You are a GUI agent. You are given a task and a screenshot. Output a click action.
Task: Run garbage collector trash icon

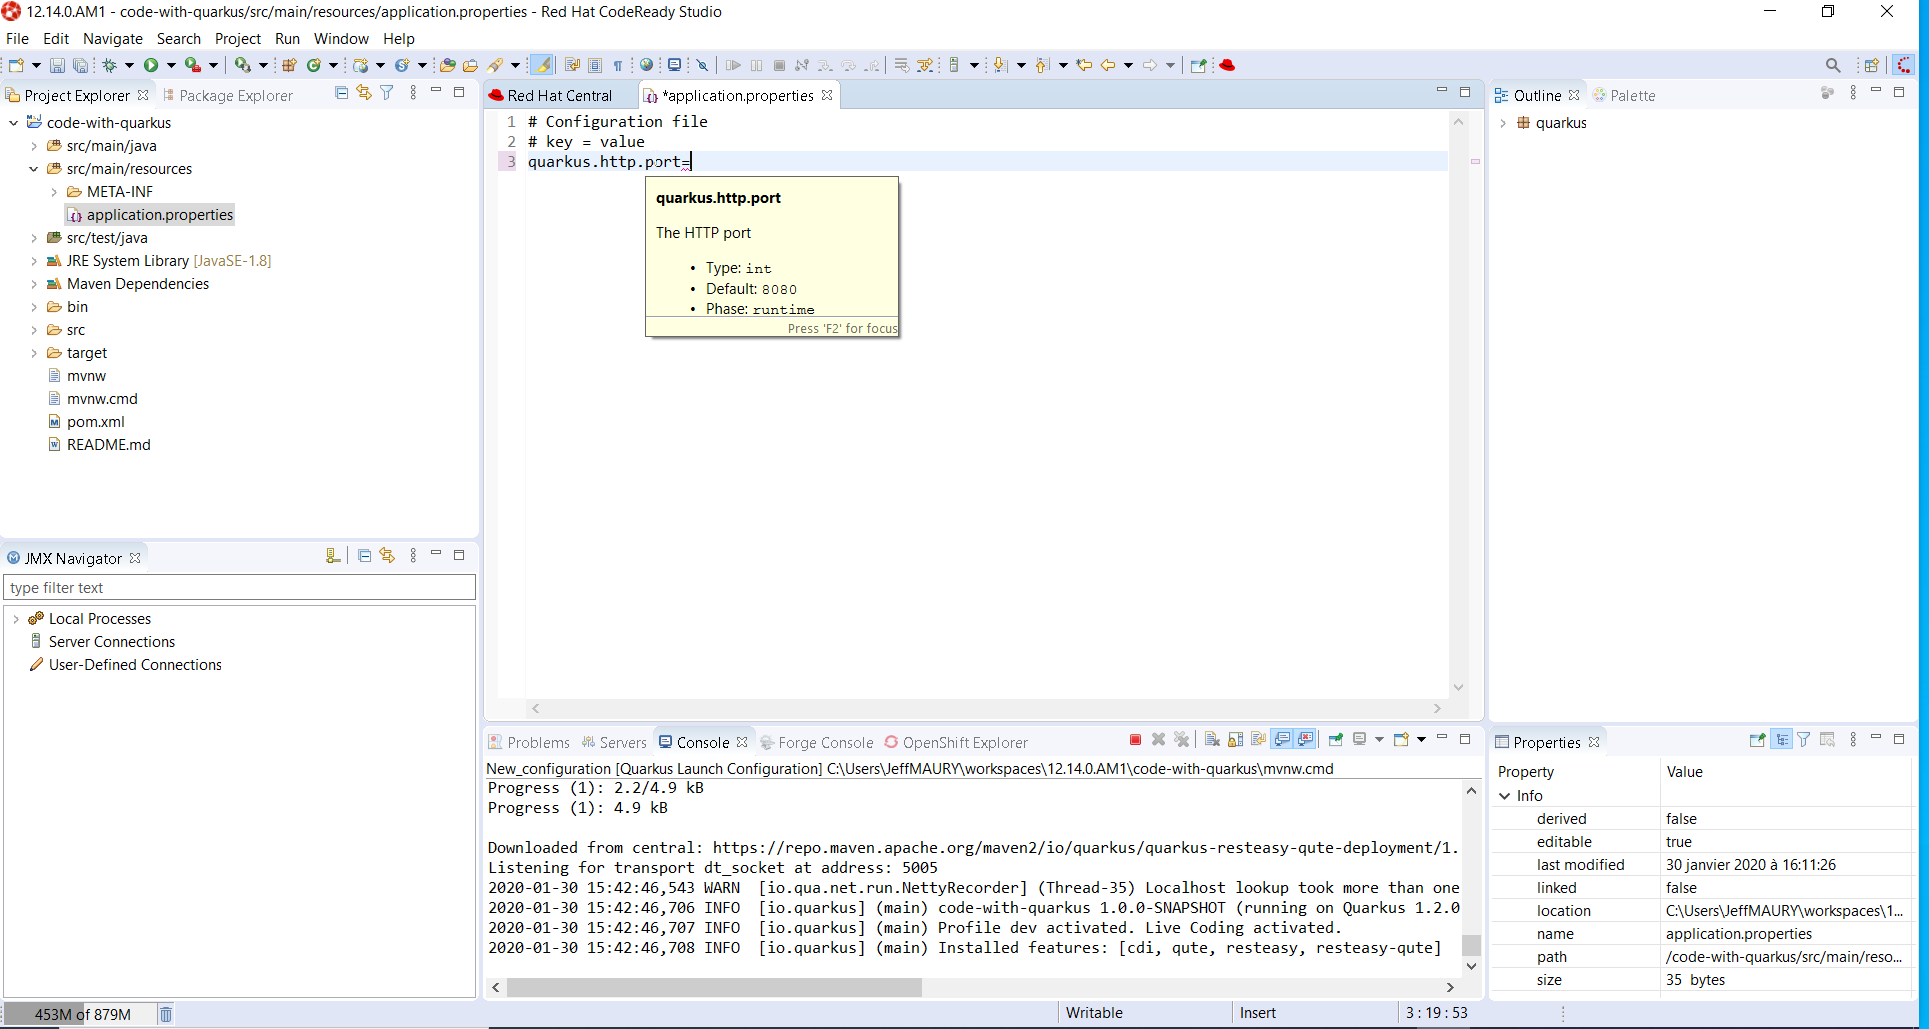click(x=166, y=1014)
